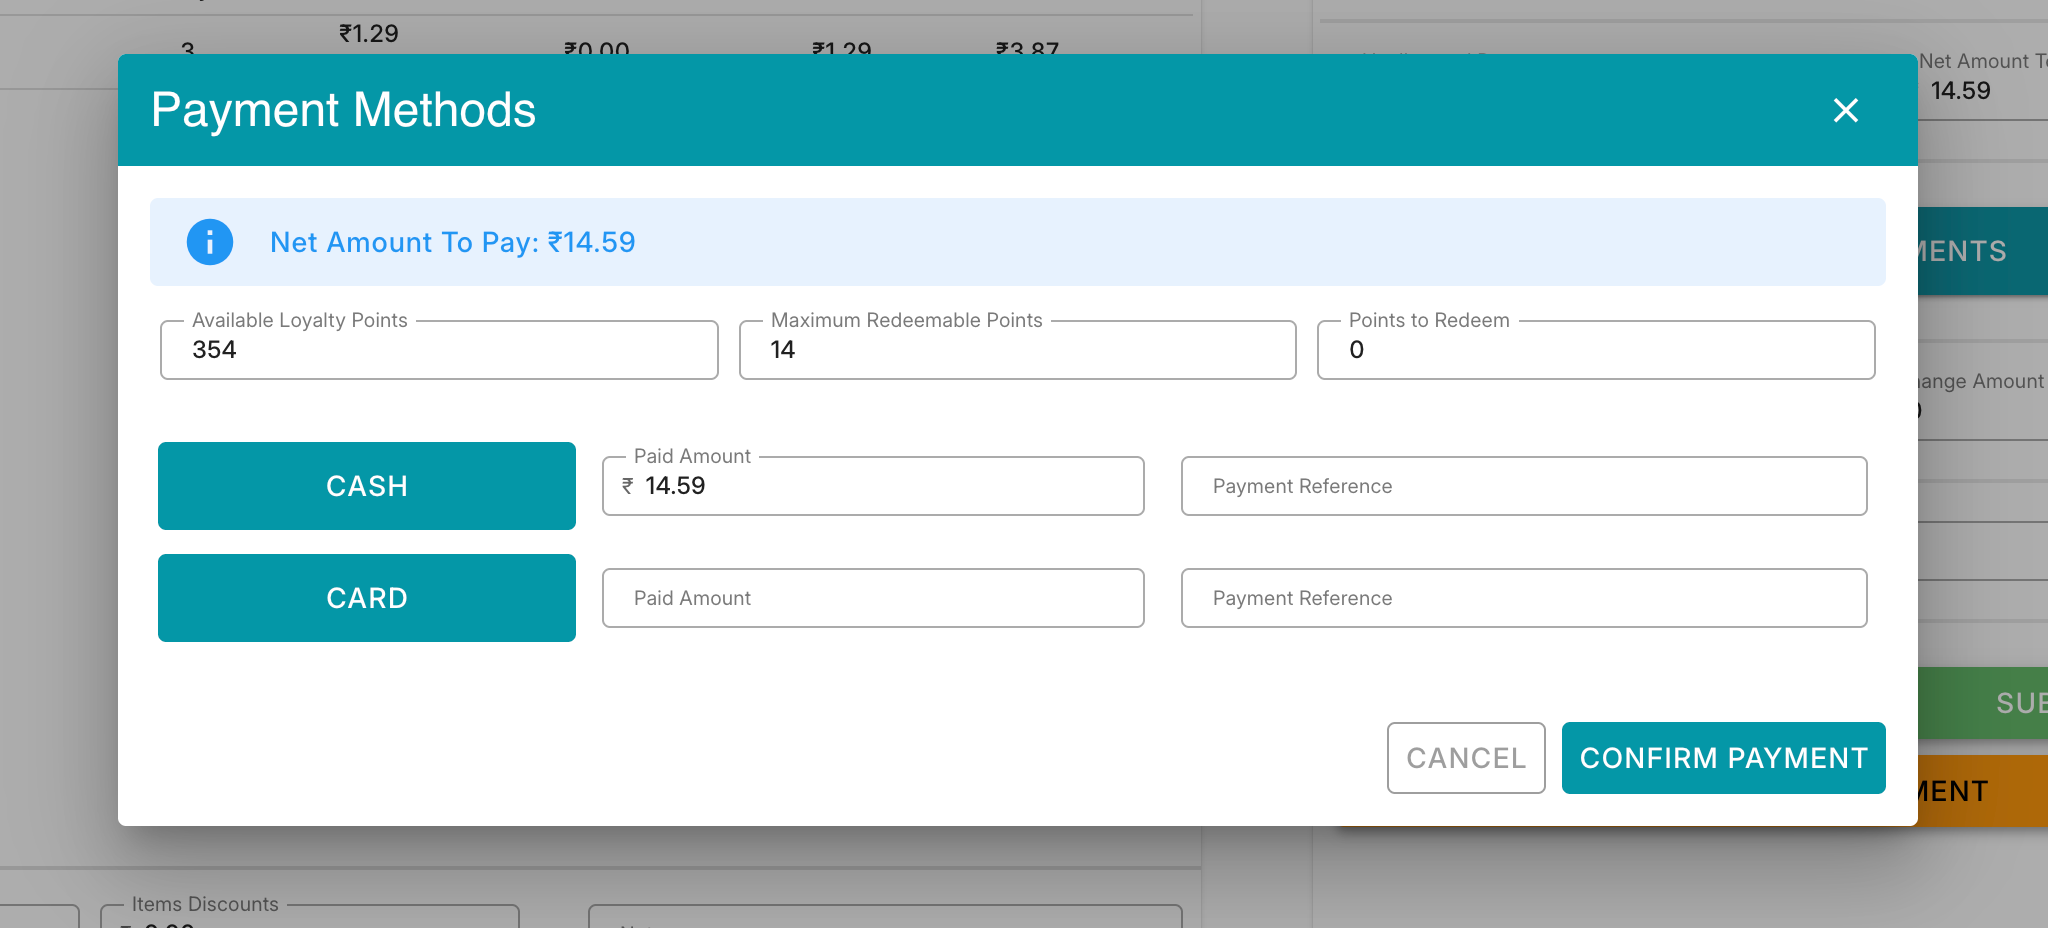2048x928 pixels.
Task: Select the CARD payment button
Action: pyautogui.click(x=367, y=598)
